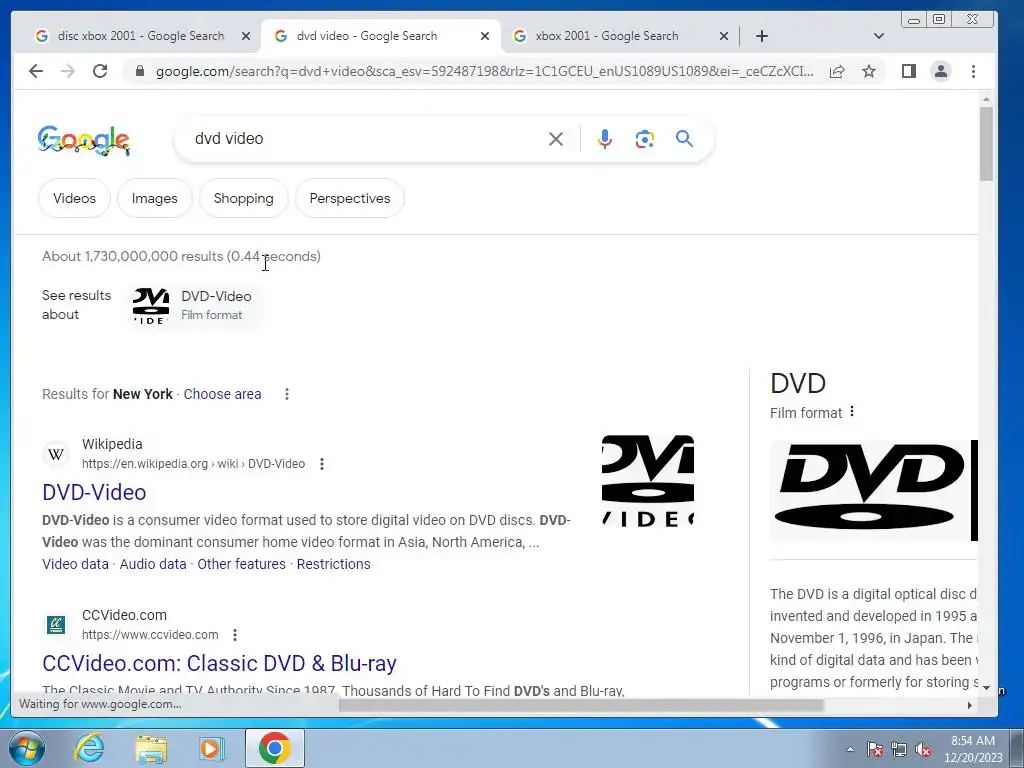1024x768 pixels.
Task: Reload the current page
Action: coord(100,71)
